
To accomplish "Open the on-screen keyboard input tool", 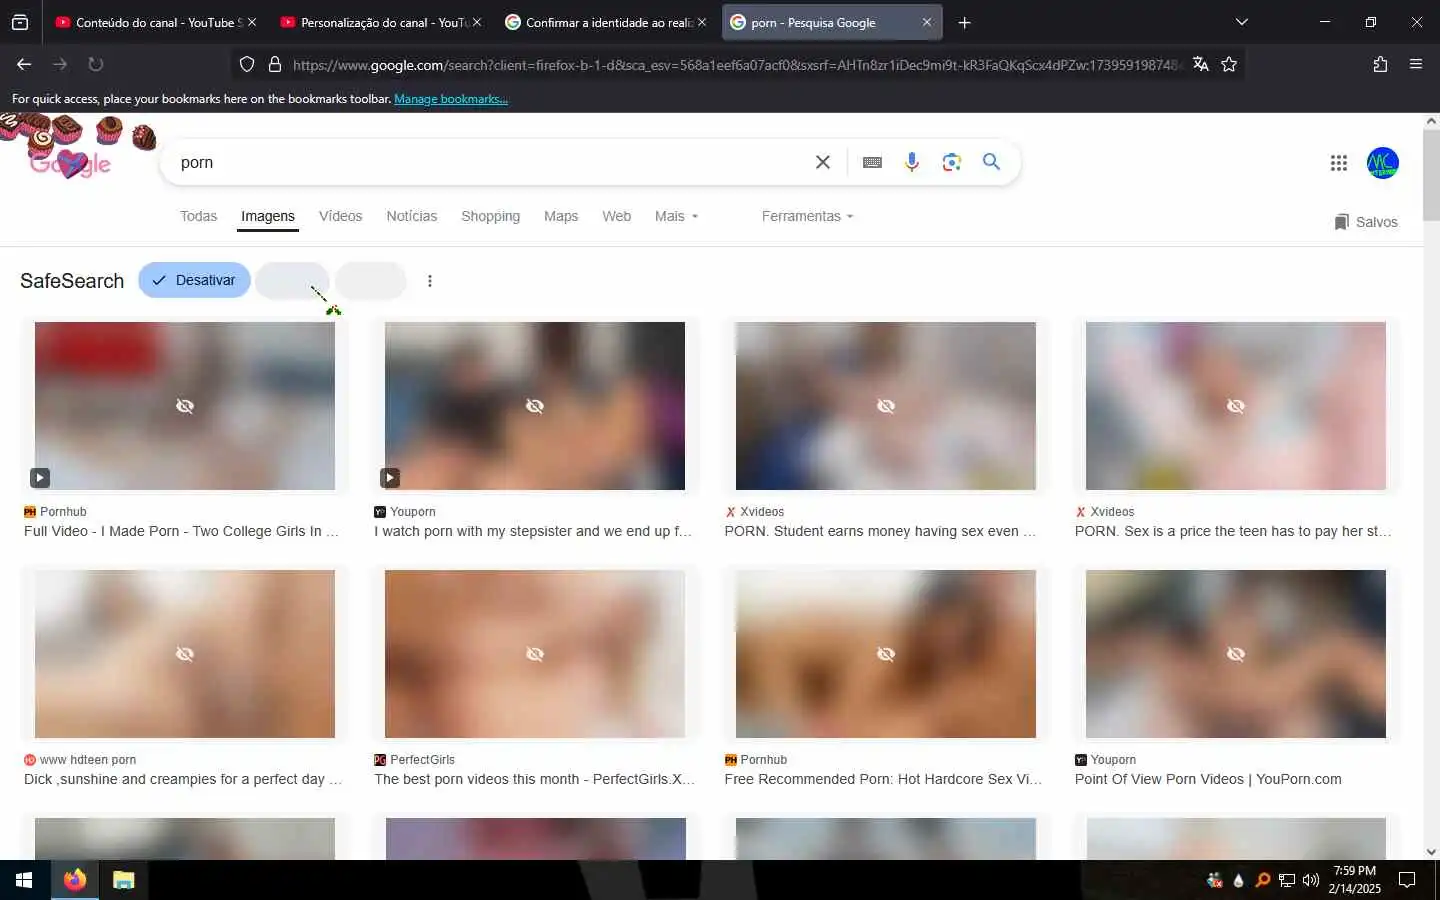I will [872, 162].
